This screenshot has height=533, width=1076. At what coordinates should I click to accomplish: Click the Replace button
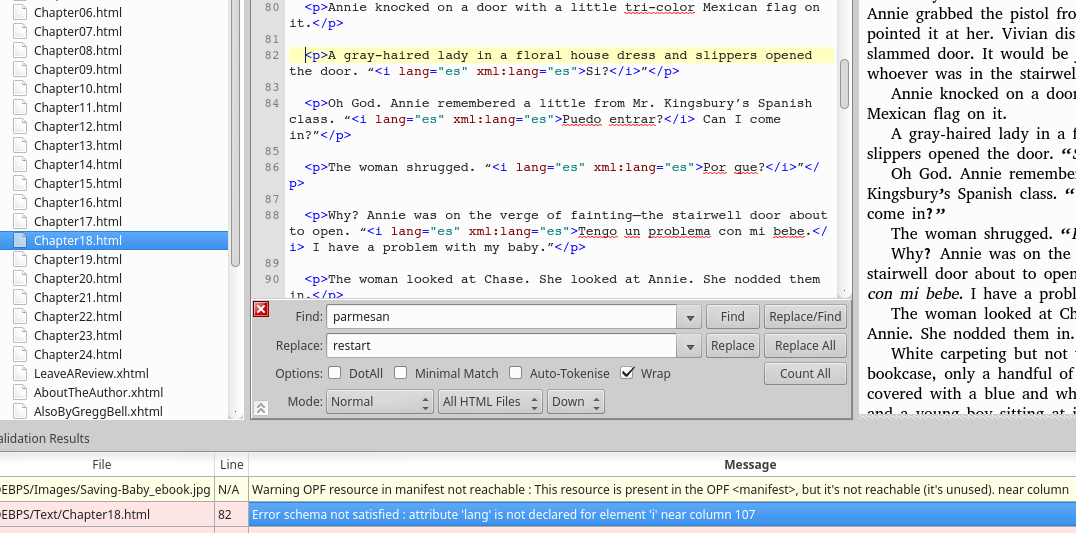point(732,346)
